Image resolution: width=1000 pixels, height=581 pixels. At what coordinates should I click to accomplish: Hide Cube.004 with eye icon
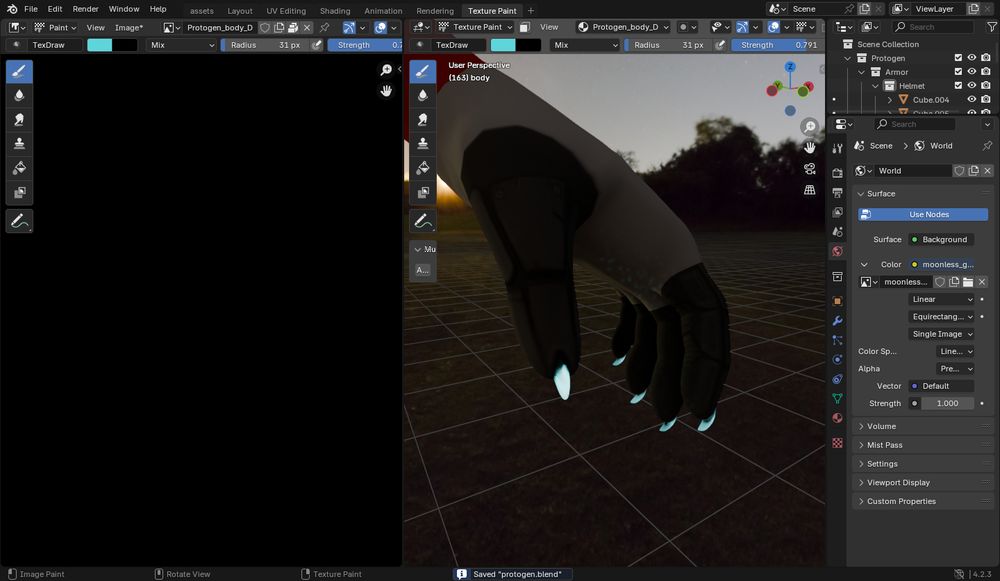(972, 99)
